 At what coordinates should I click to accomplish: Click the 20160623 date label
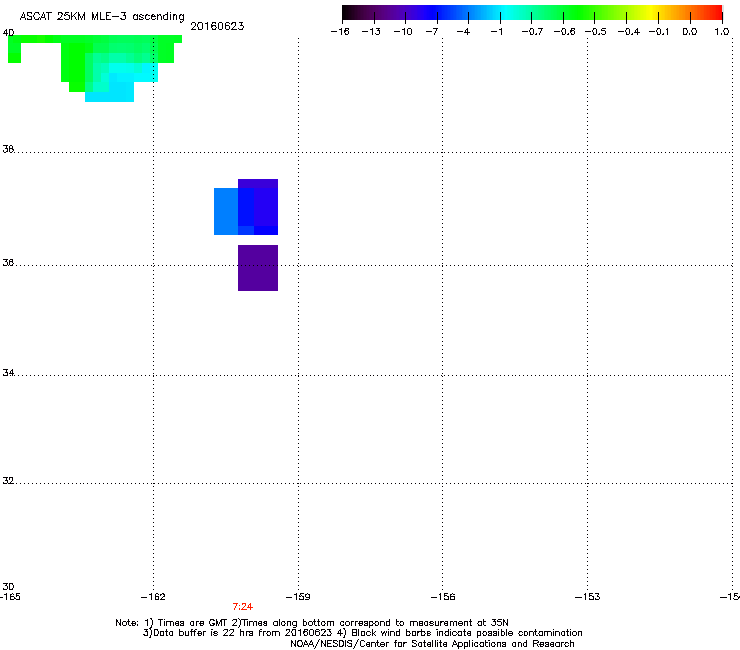tap(217, 26)
